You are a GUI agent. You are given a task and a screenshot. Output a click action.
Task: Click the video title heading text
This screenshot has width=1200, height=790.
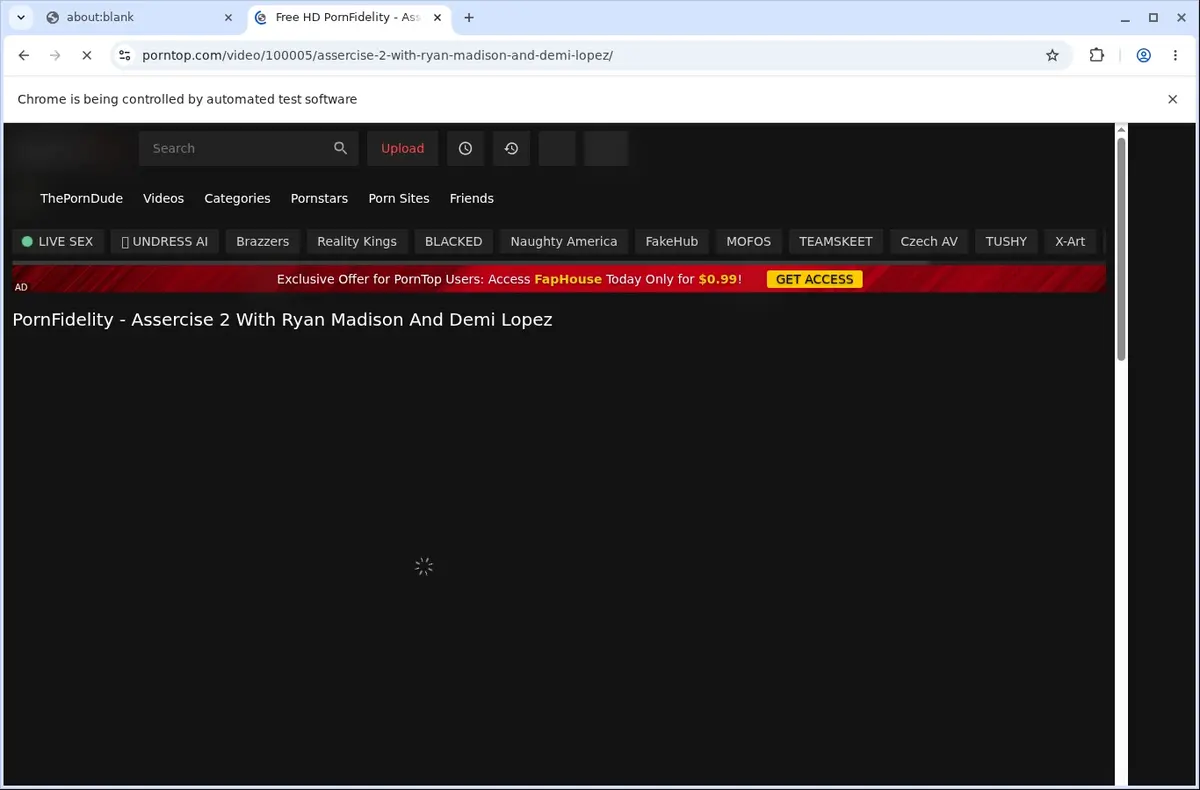[282, 320]
